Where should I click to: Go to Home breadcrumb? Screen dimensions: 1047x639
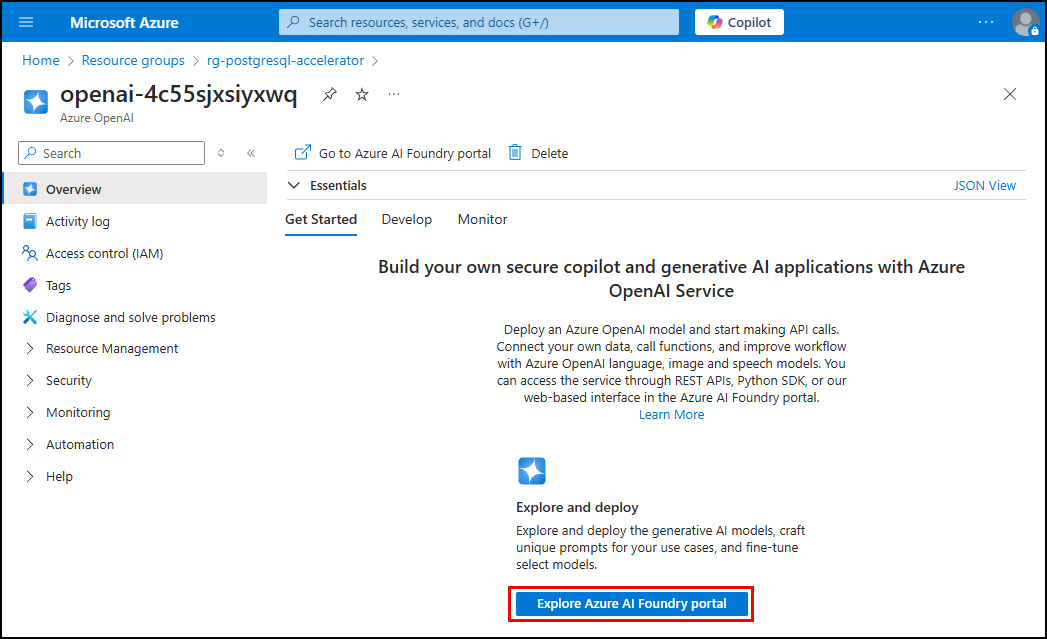click(41, 60)
